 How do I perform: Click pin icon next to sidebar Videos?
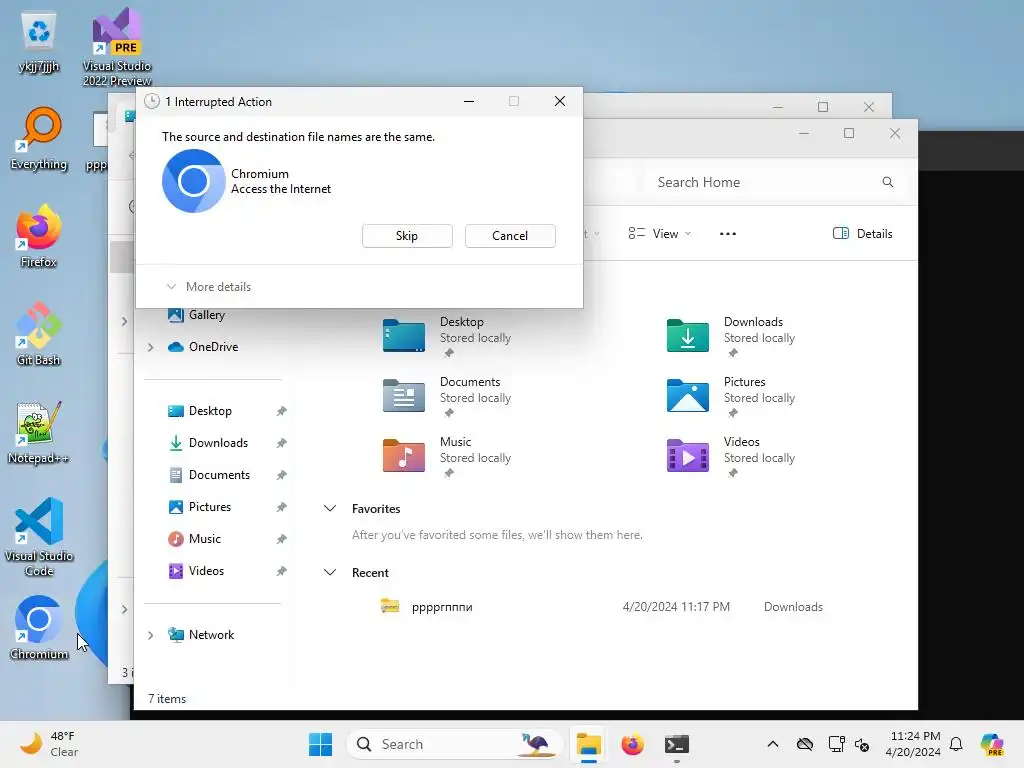(x=281, y=571)
